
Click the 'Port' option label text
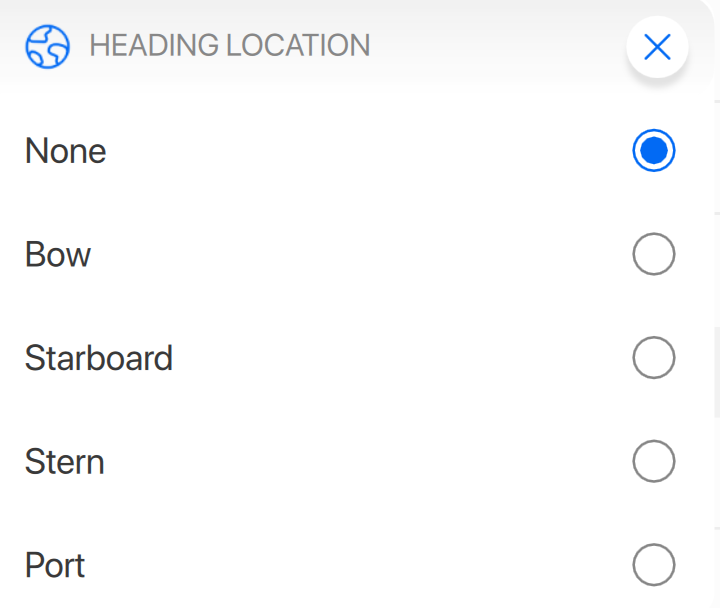(55, 566)
